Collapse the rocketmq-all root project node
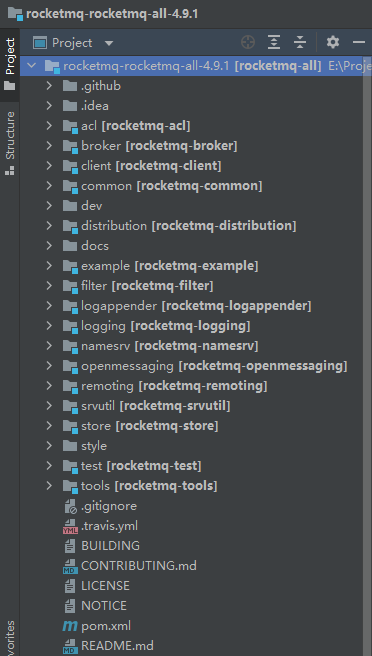The width and height of the screenshot is (372, 656). [x=31, y=66]
